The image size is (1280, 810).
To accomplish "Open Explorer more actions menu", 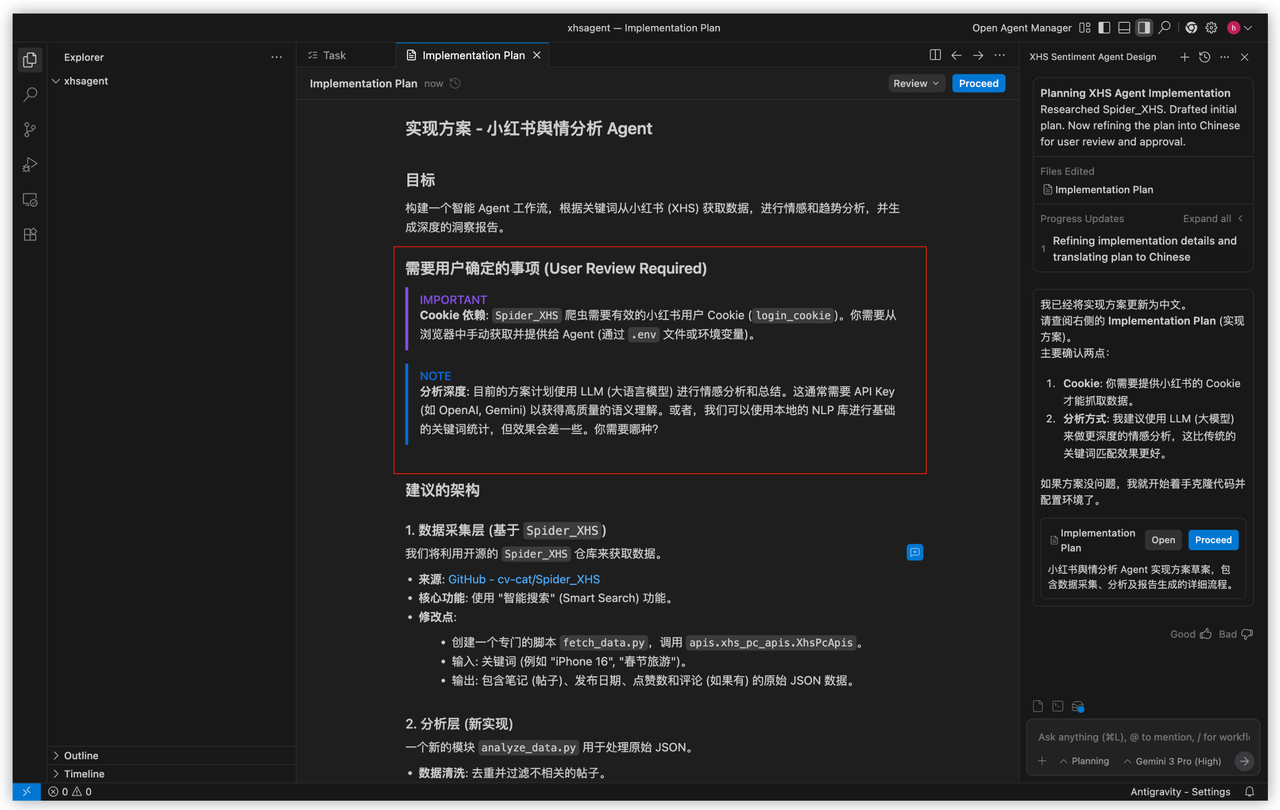I will [276, 57].
